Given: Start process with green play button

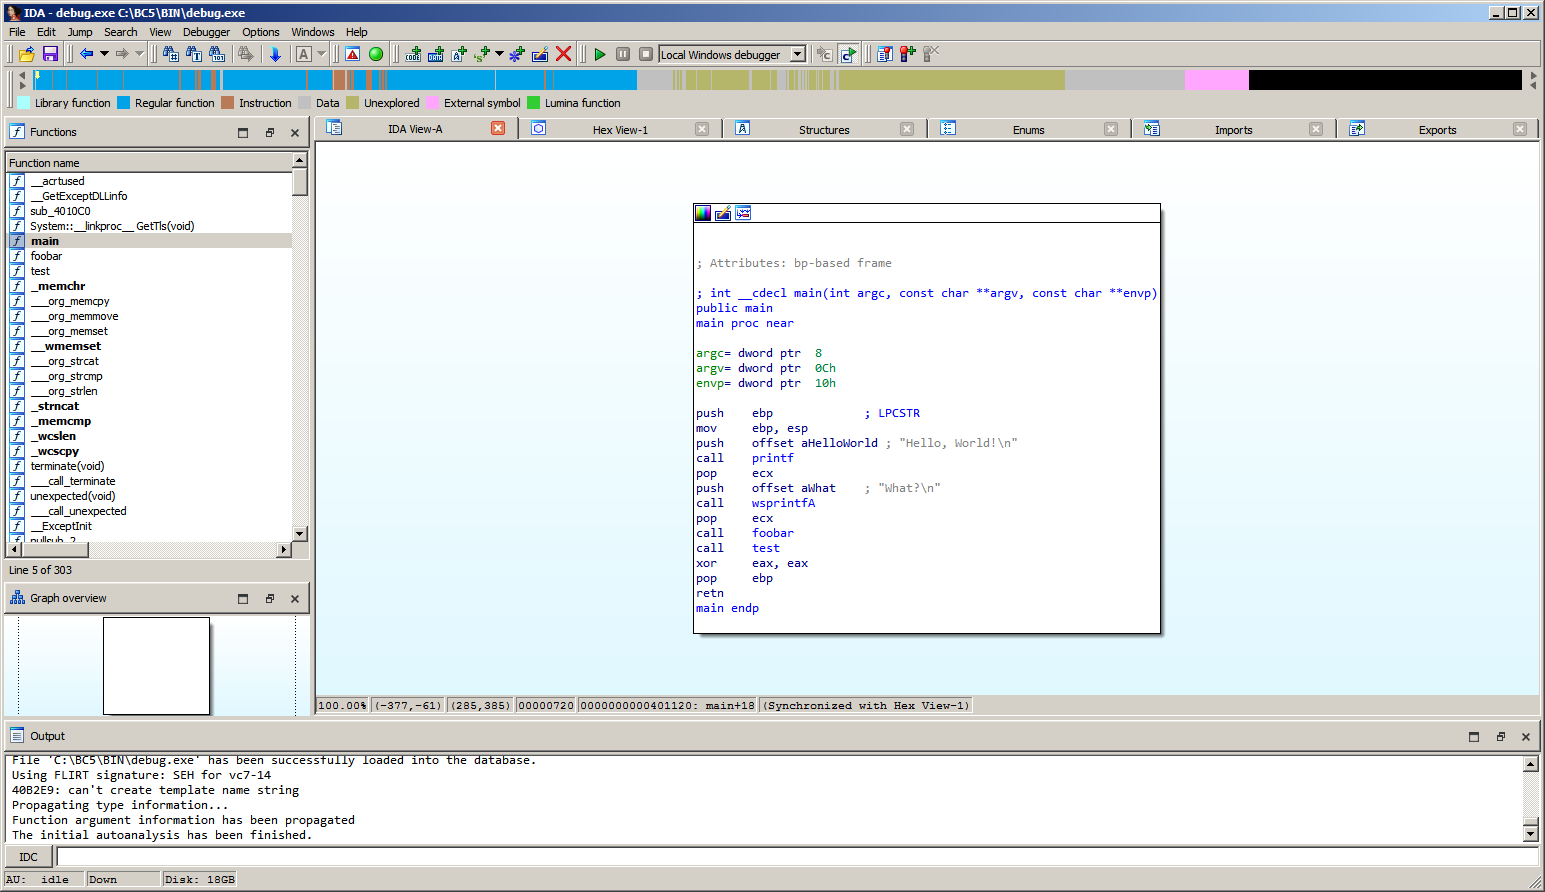Looking at the screenshot, I should pos(600,54).
